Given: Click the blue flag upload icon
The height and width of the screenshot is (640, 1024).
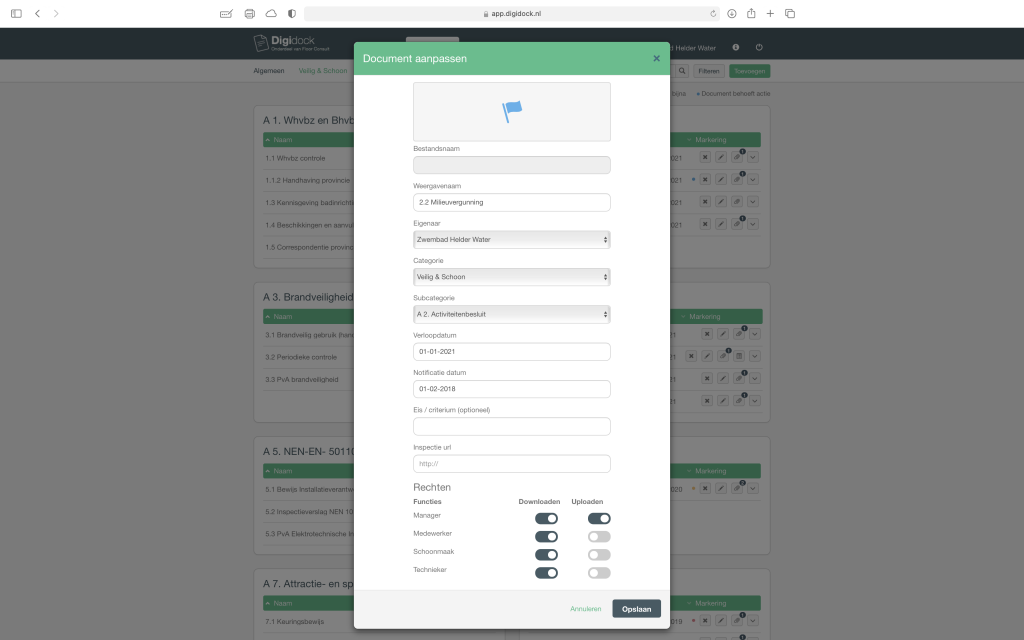Looking at the screenshot, I should coord(512,111).
